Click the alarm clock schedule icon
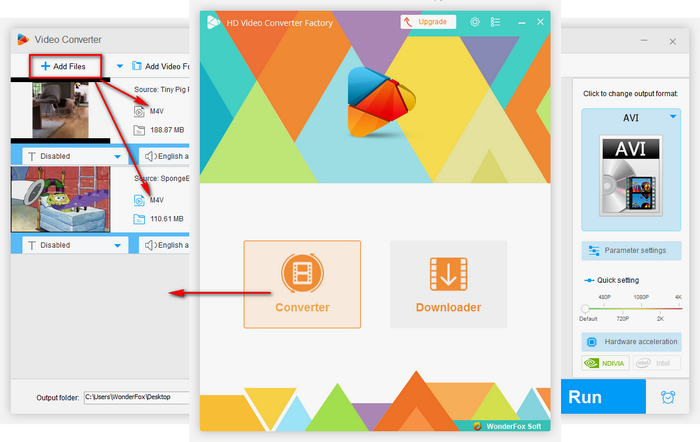Screen dimensions: 700x442 (668, 397)
